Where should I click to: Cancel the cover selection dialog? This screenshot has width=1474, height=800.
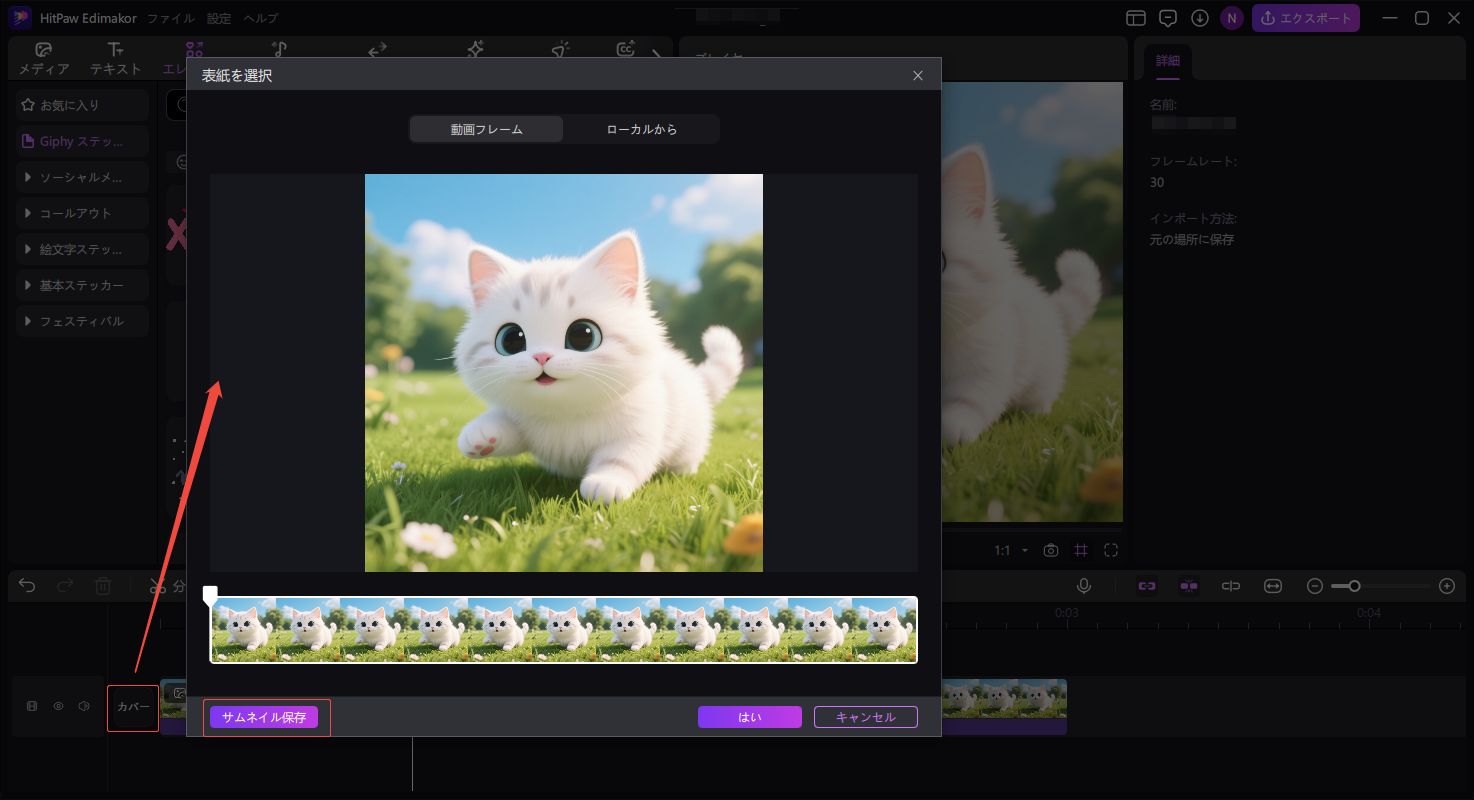pyautogui.click(x=866, y=717)
